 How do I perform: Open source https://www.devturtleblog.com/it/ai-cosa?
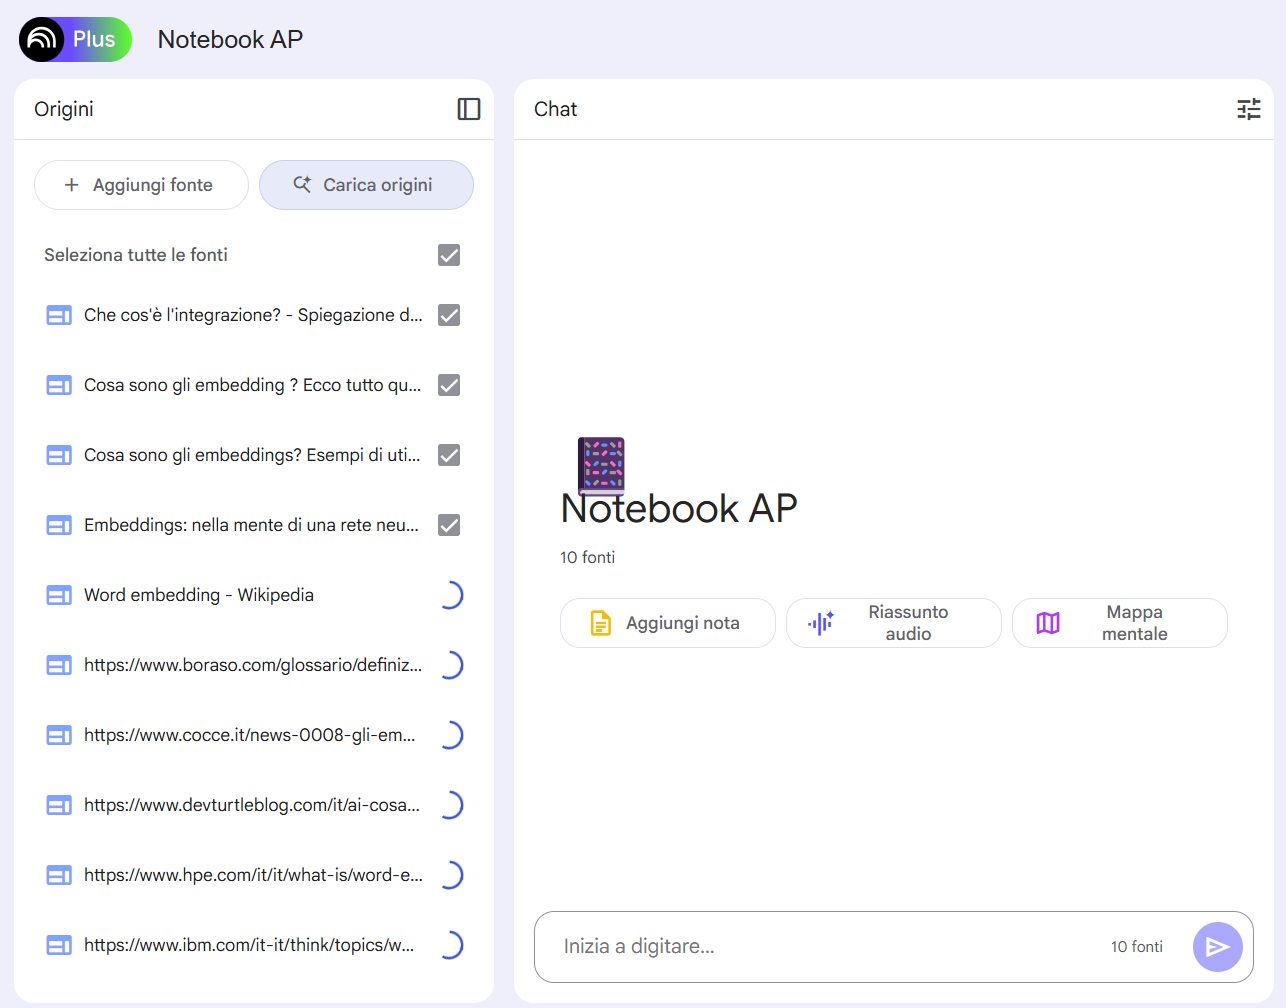(x=252, y=805)
